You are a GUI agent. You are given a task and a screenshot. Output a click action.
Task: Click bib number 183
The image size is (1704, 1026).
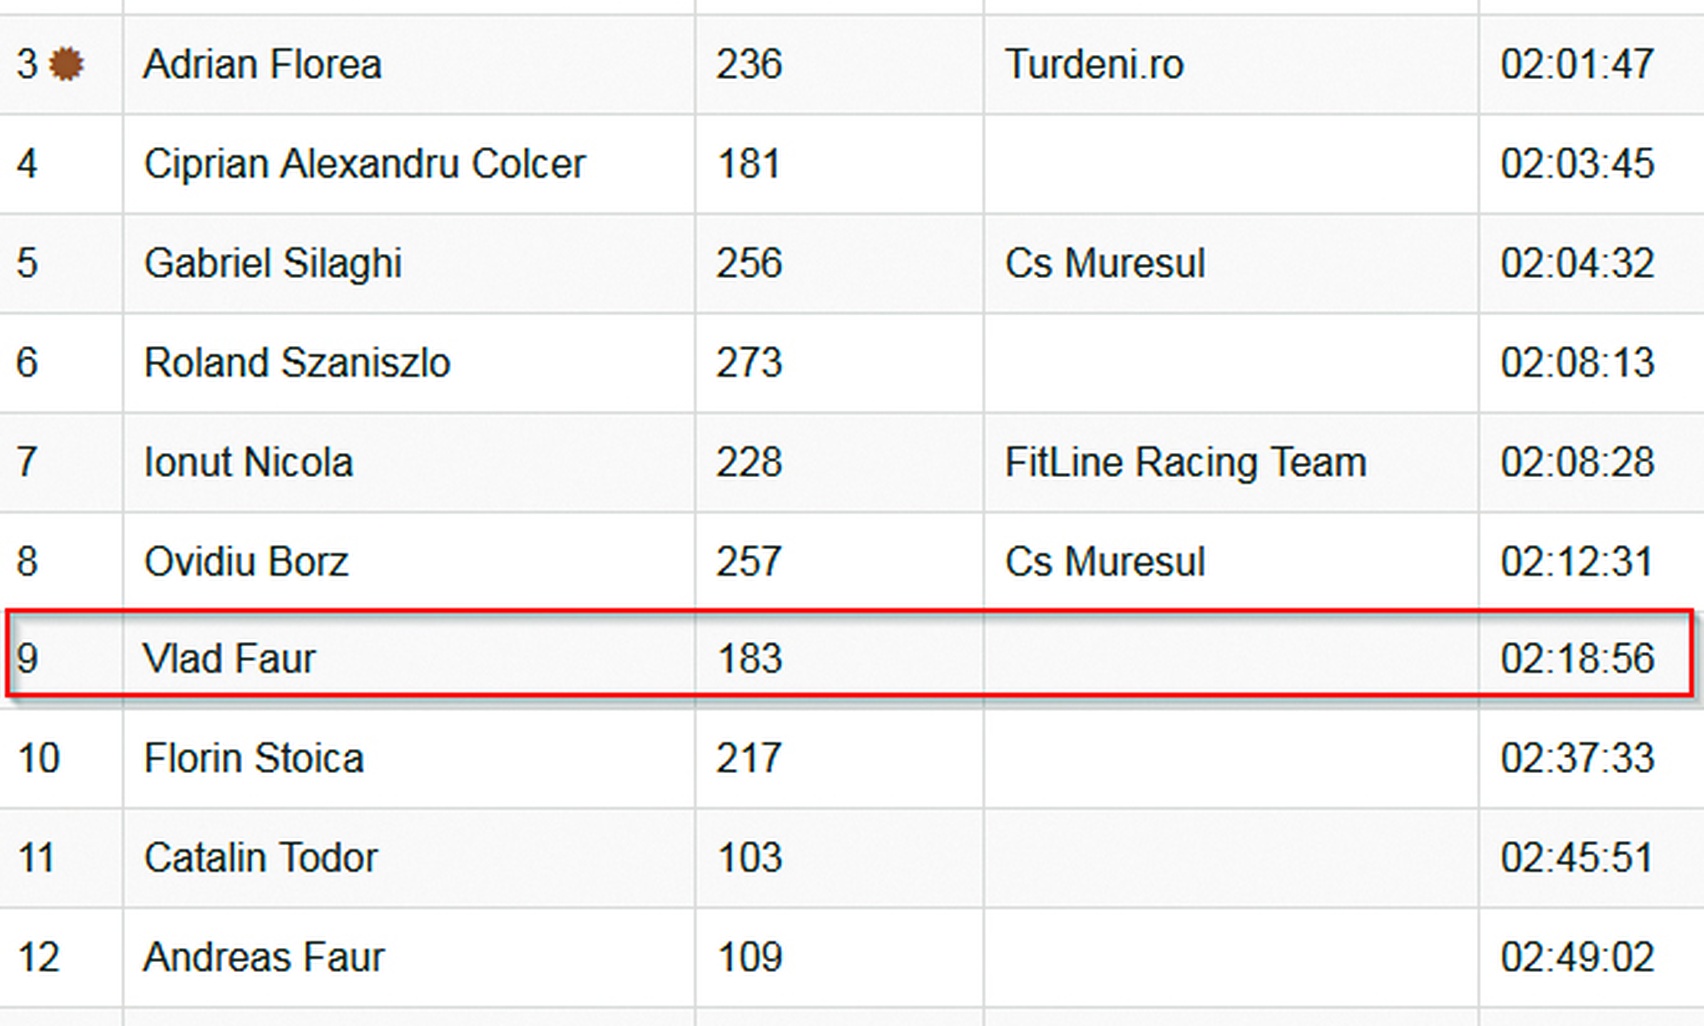tap(749, 659)
